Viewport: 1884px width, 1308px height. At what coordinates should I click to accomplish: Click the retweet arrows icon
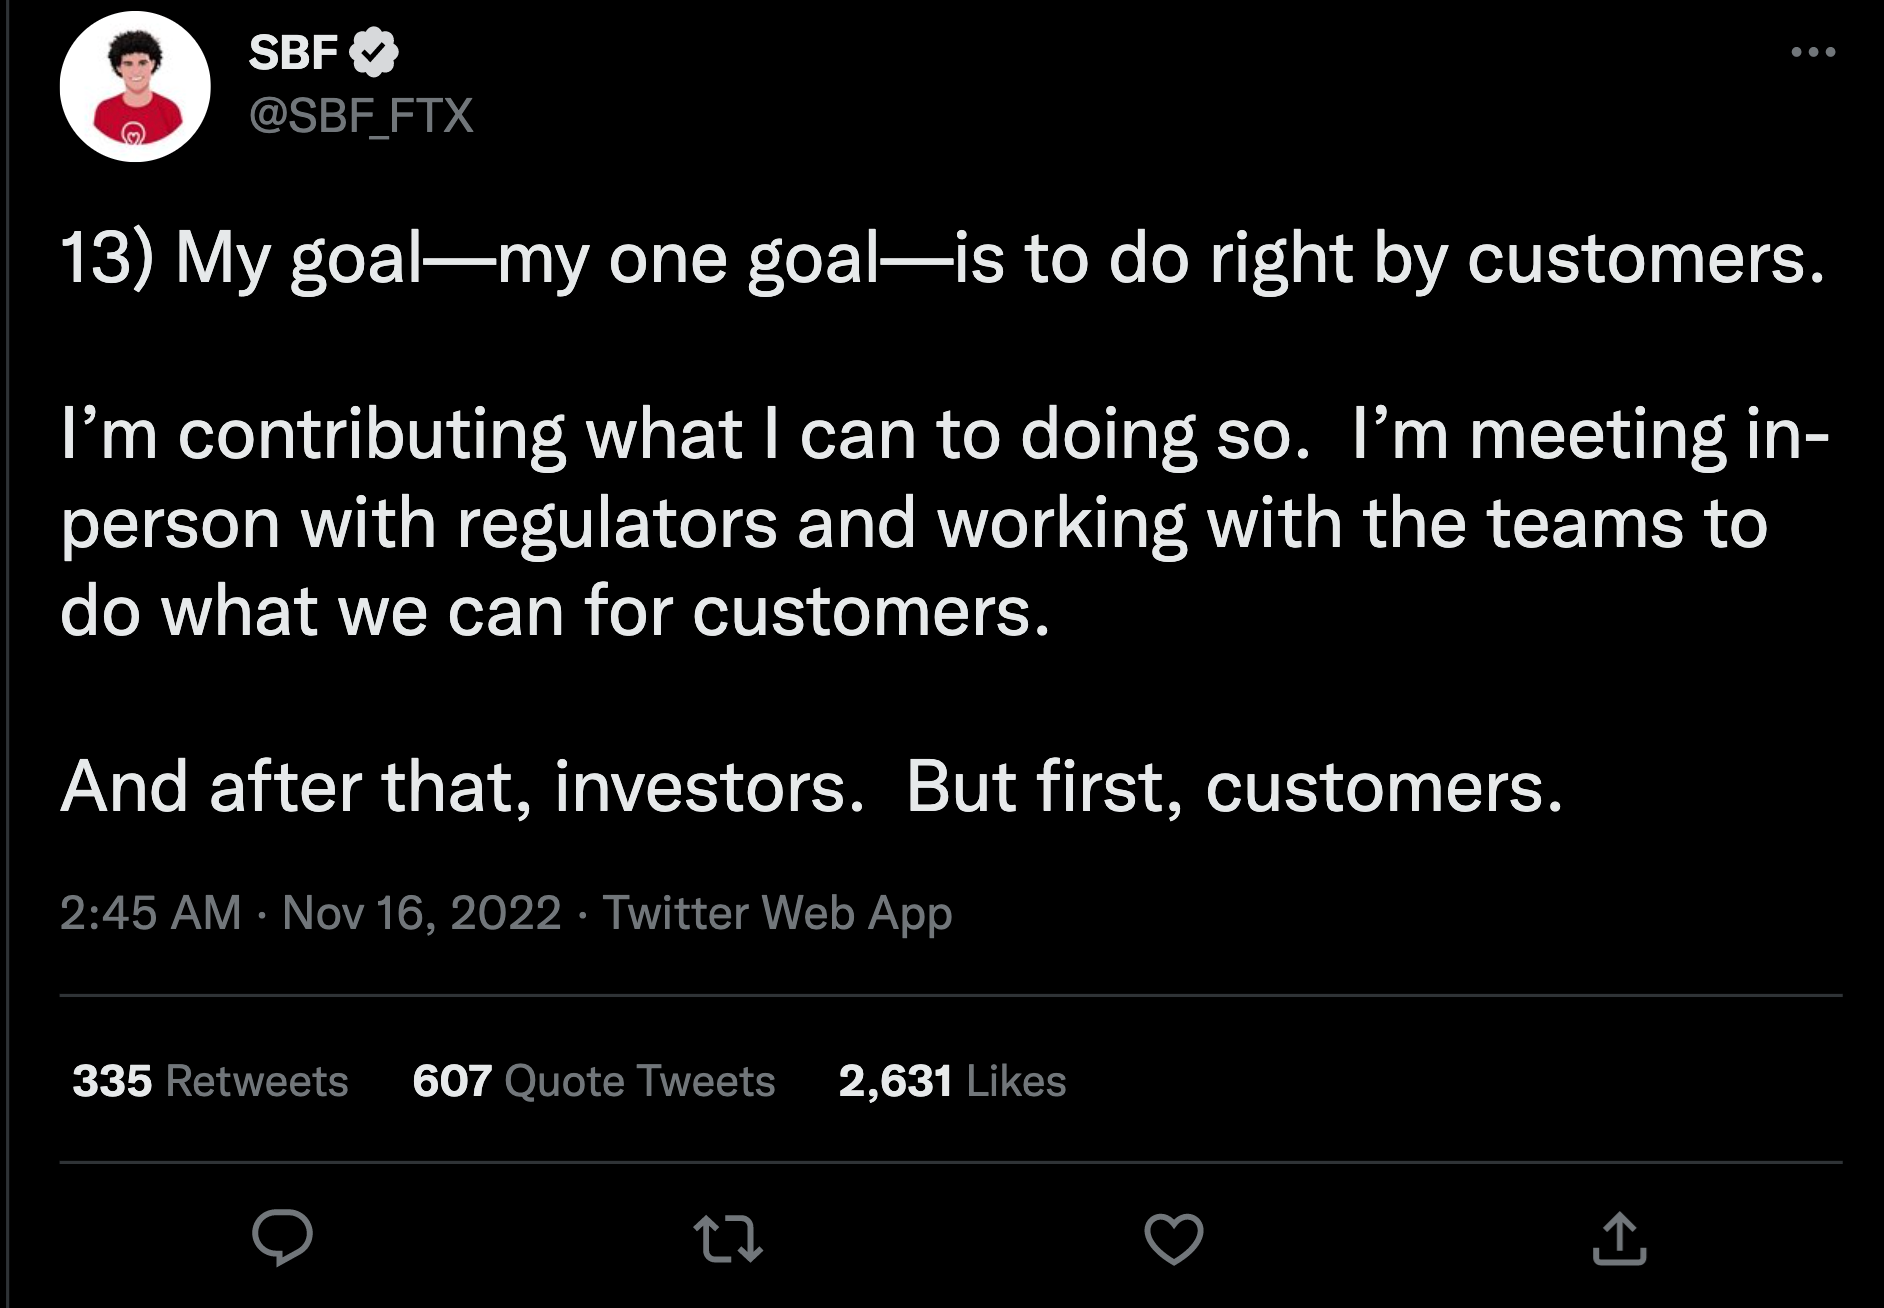point(728,1238)
